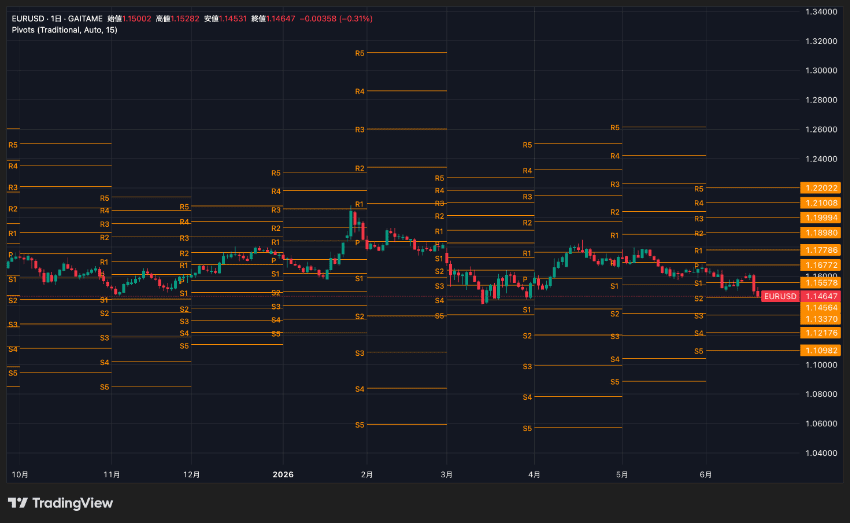Click the 1.34000 price axis tick
850x523 pixels.
821,12
